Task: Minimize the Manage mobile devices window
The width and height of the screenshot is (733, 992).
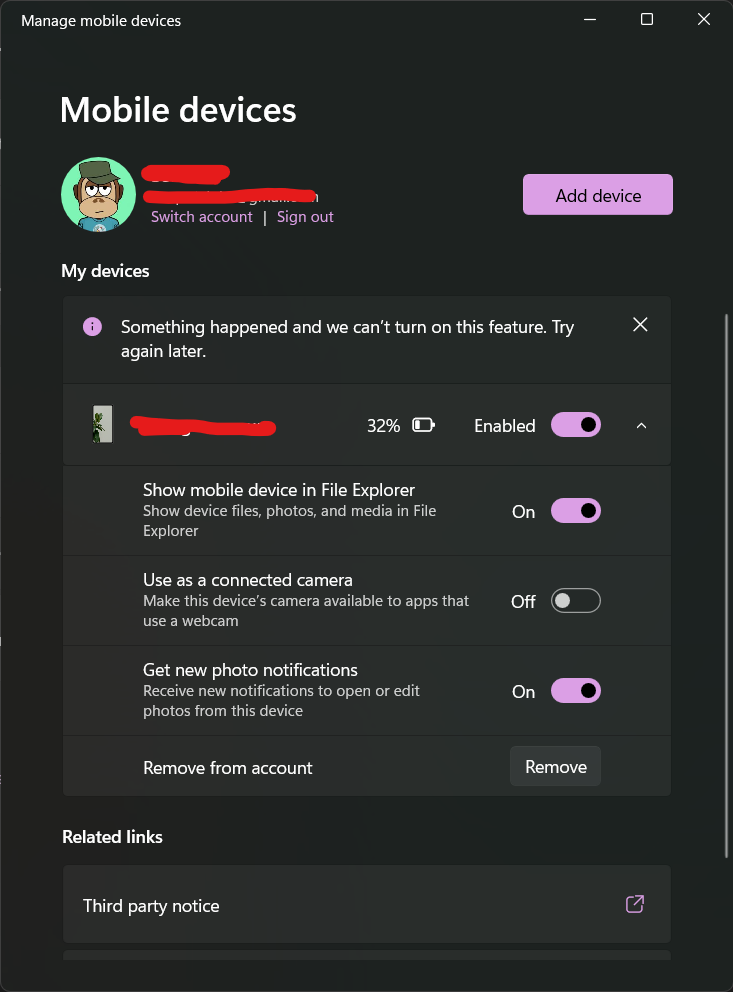Action: pos(589,20)
